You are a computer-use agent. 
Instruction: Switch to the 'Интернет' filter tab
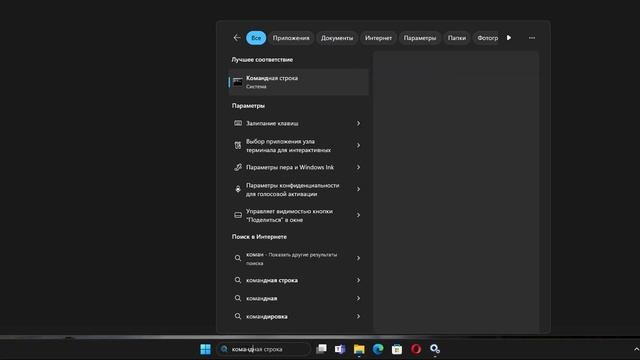coord(378,38)
